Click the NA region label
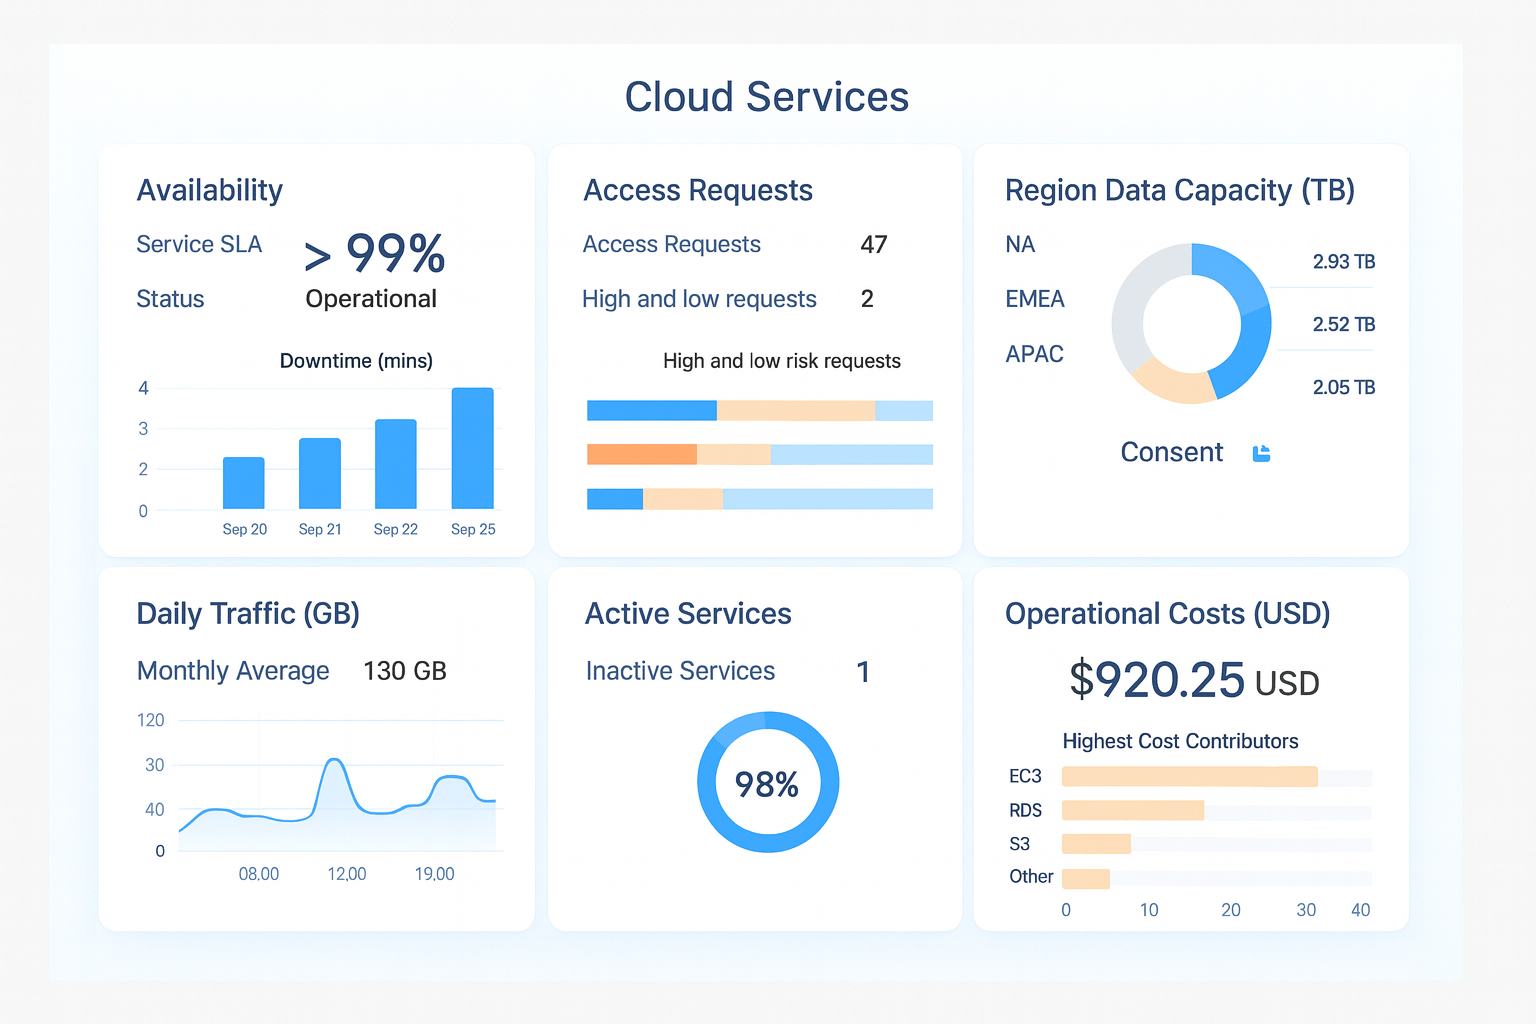1536x1024 pixels. coord(1020,245)
